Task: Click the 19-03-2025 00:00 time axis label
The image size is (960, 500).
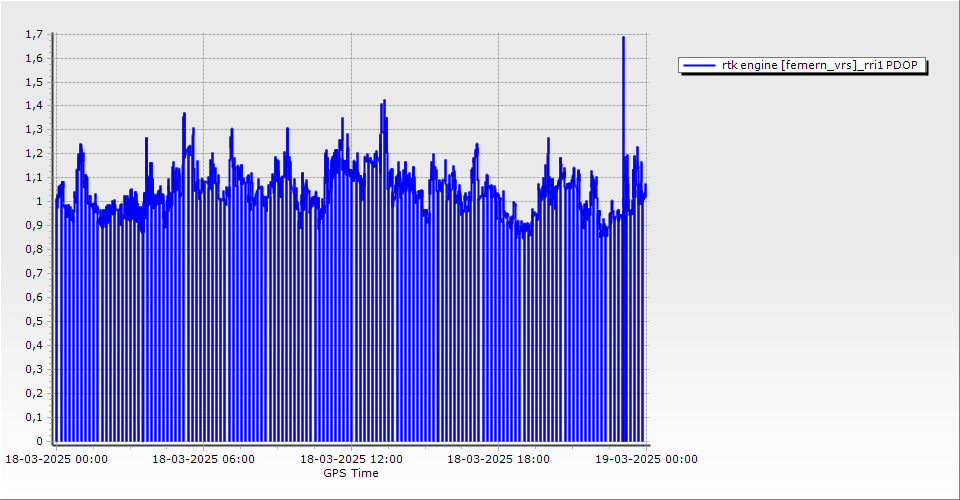Action: 646,460
